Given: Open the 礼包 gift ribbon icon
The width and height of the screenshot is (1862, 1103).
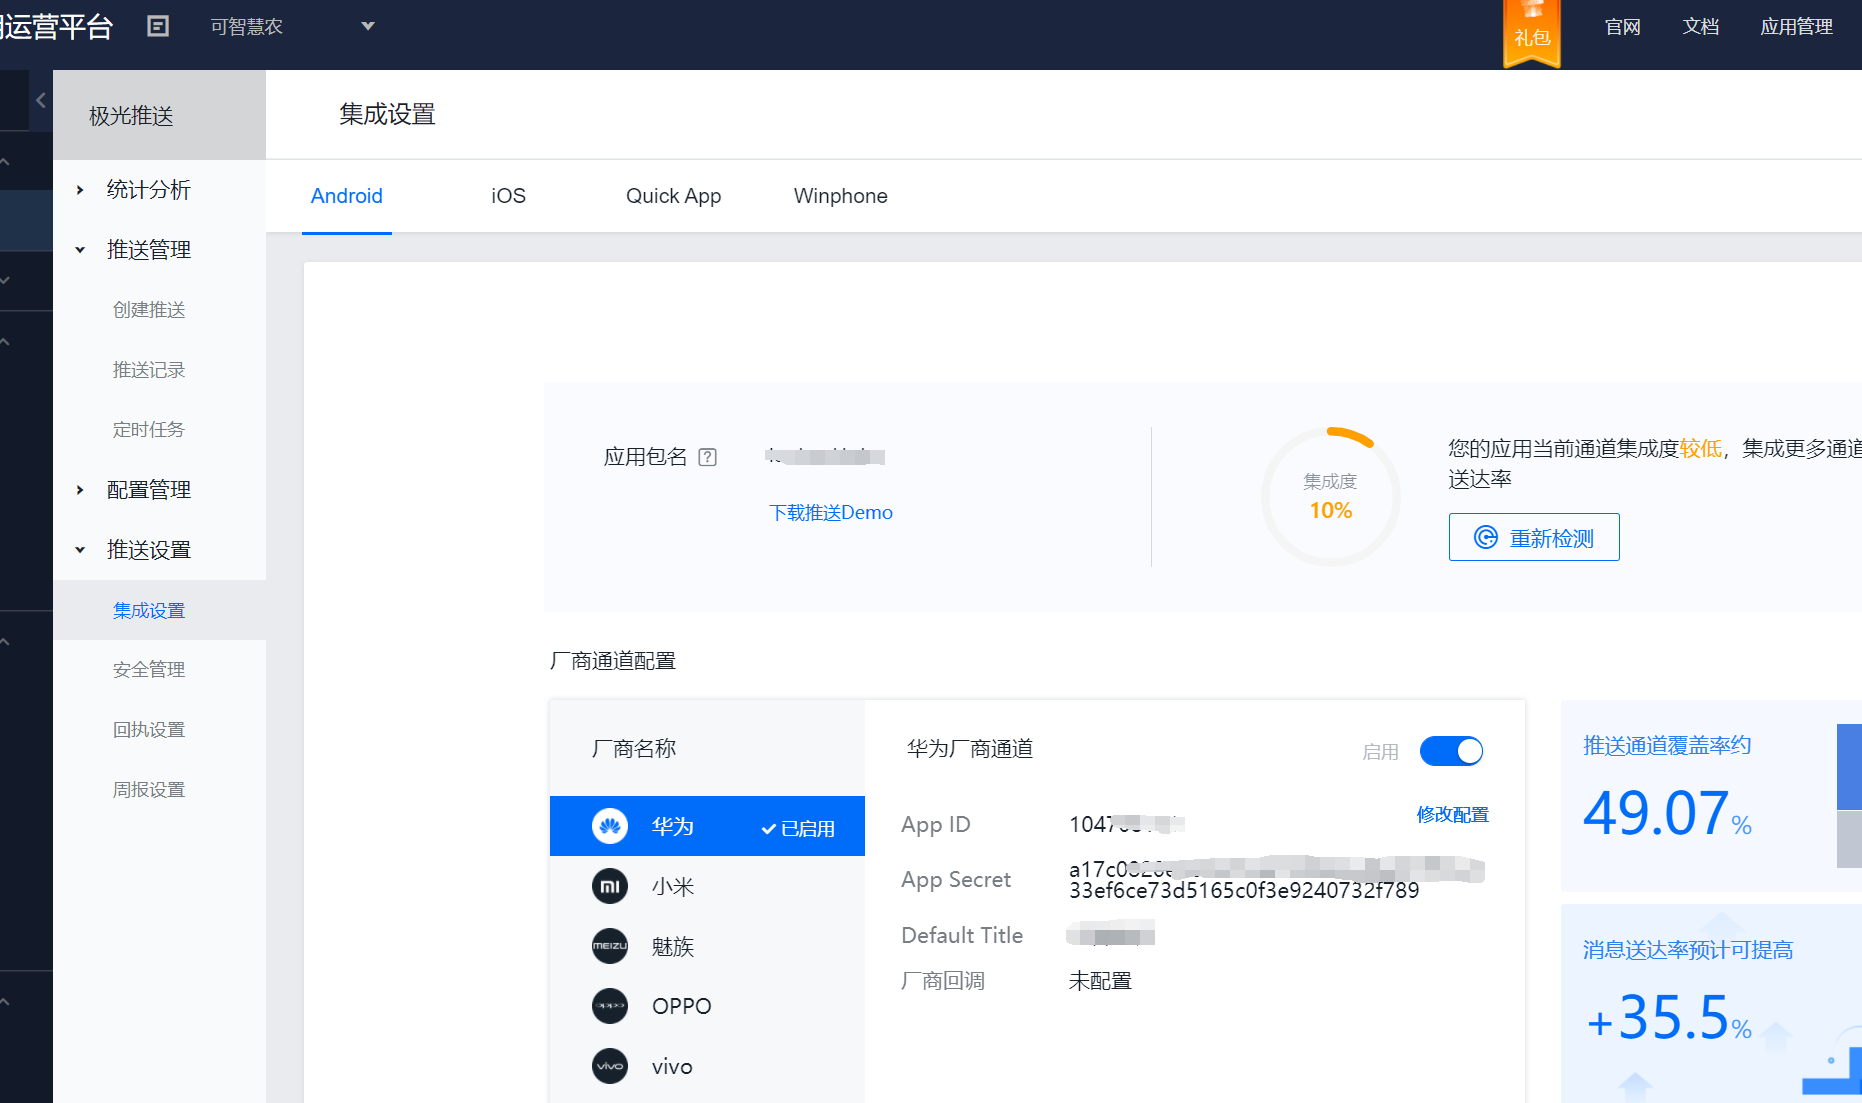Looking at the screenshot, I should 1532,34.
